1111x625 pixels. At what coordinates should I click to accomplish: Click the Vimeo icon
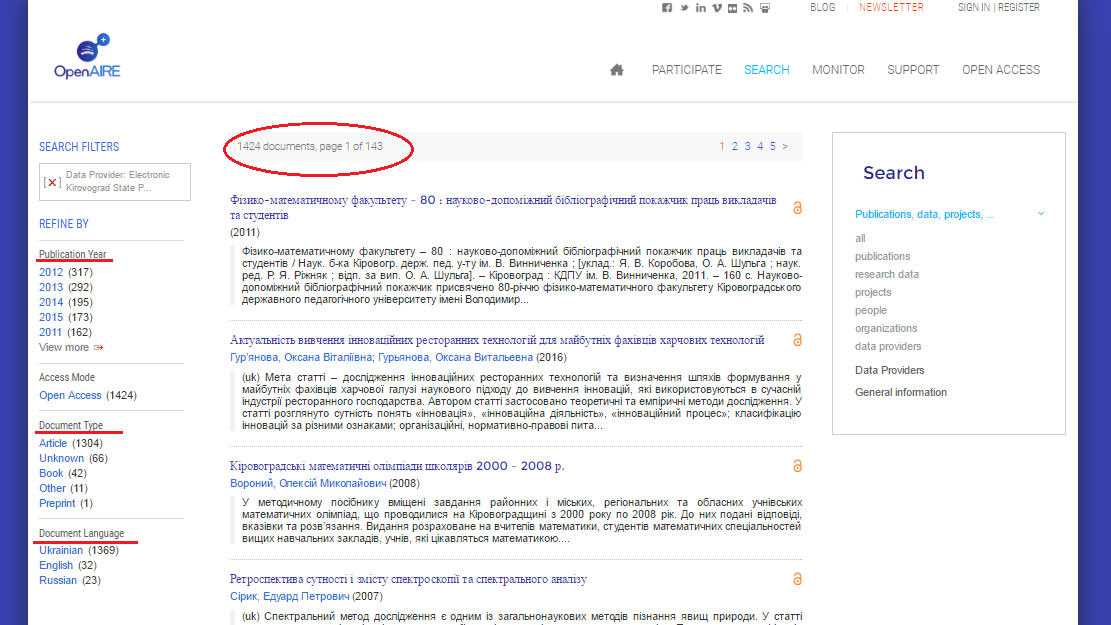716,7
